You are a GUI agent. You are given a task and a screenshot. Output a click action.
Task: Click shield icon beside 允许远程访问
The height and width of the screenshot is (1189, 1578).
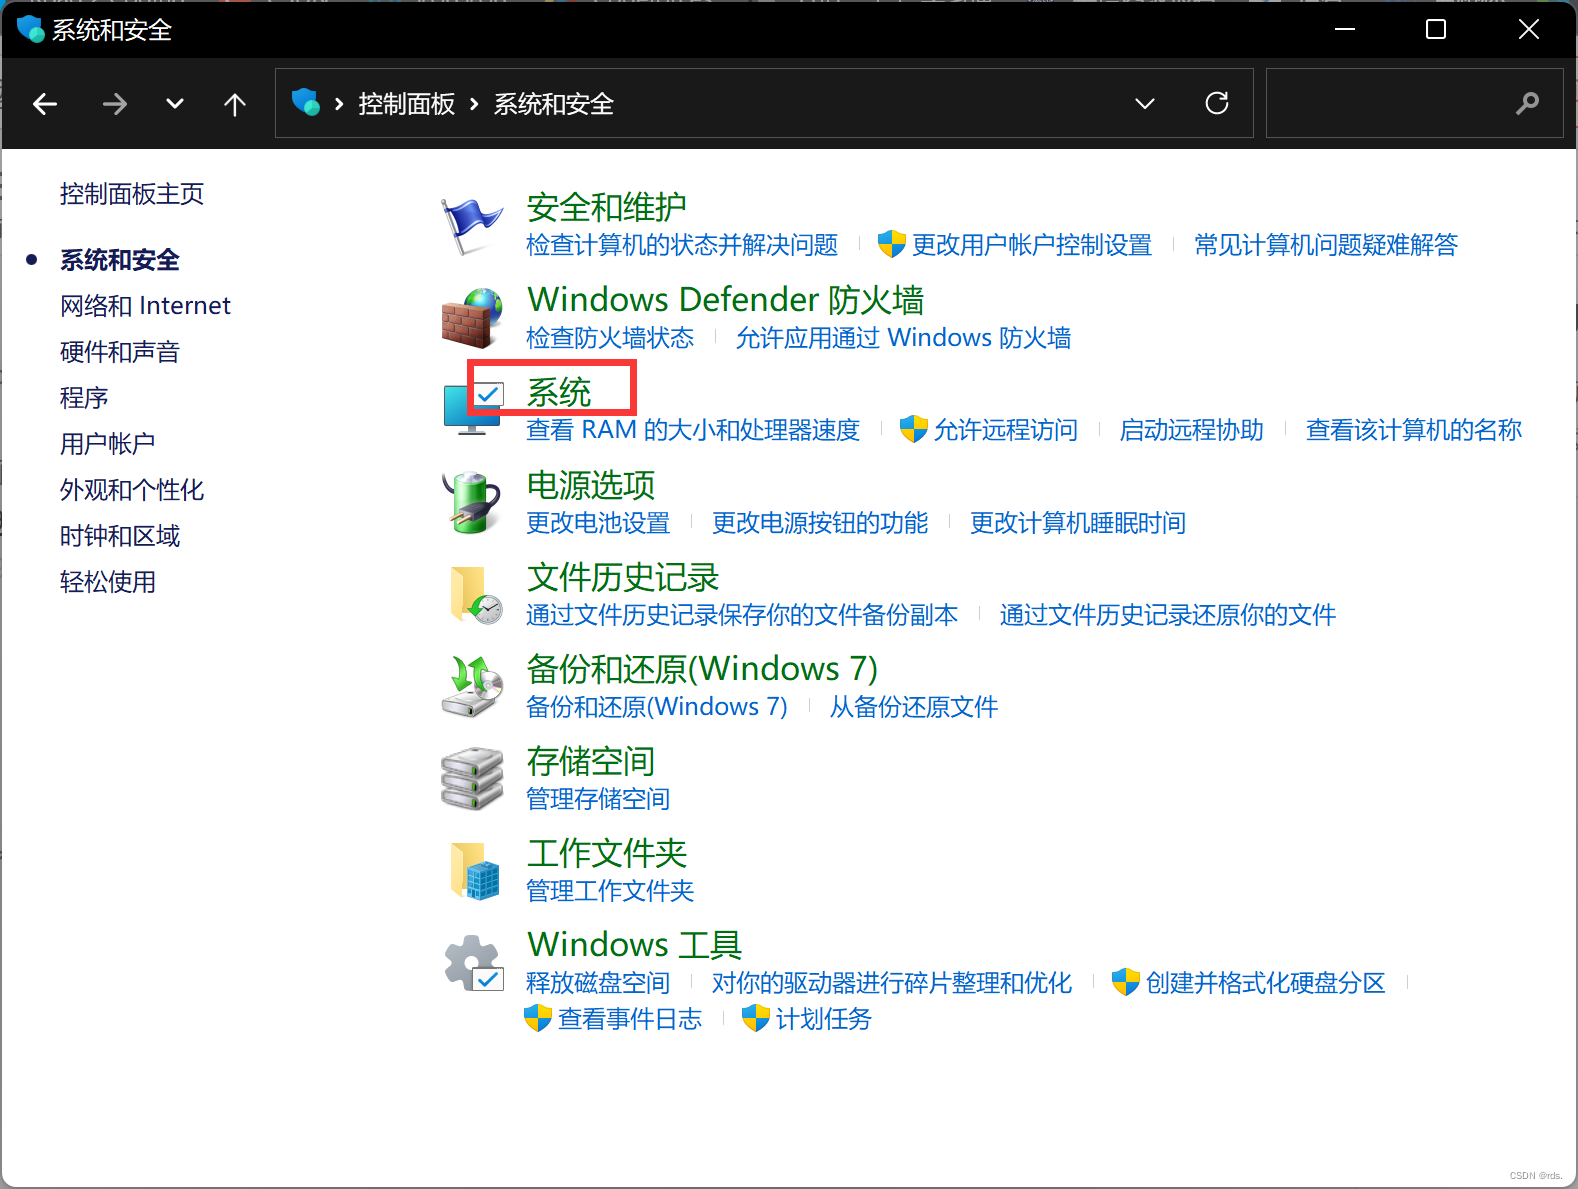(914, 429)
